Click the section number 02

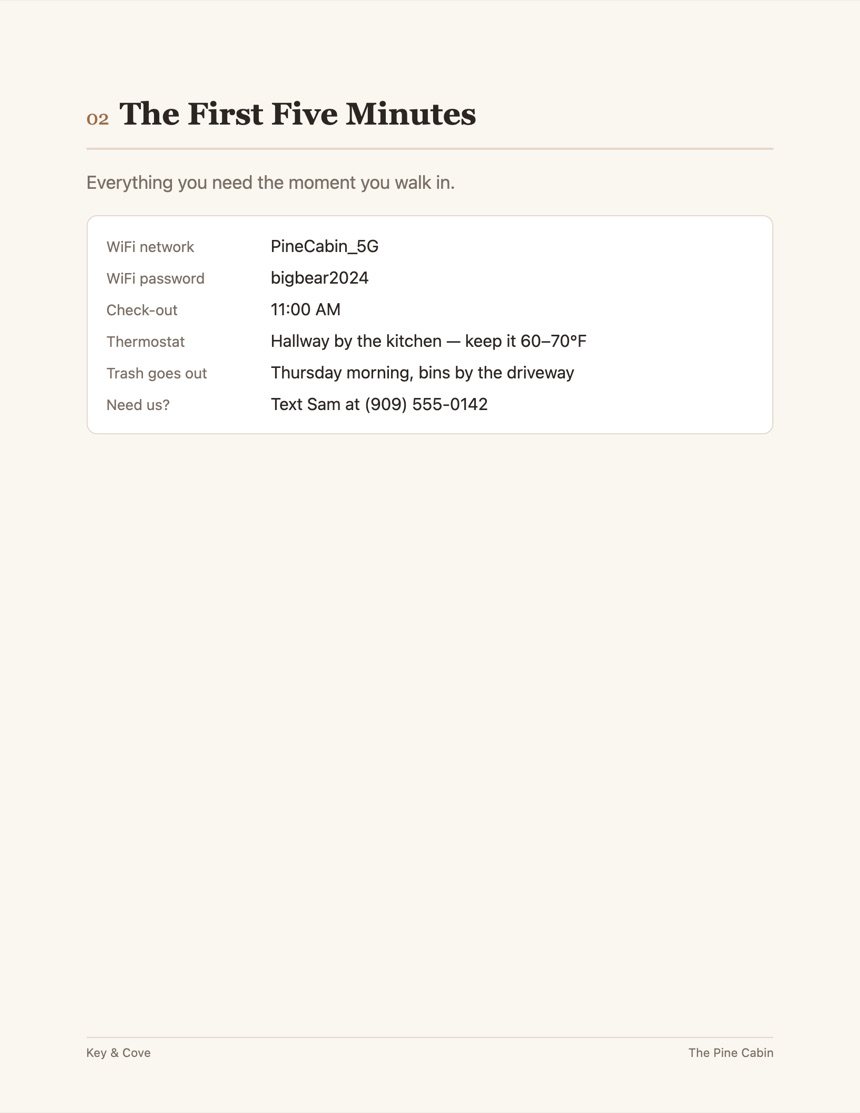point(98,119)
